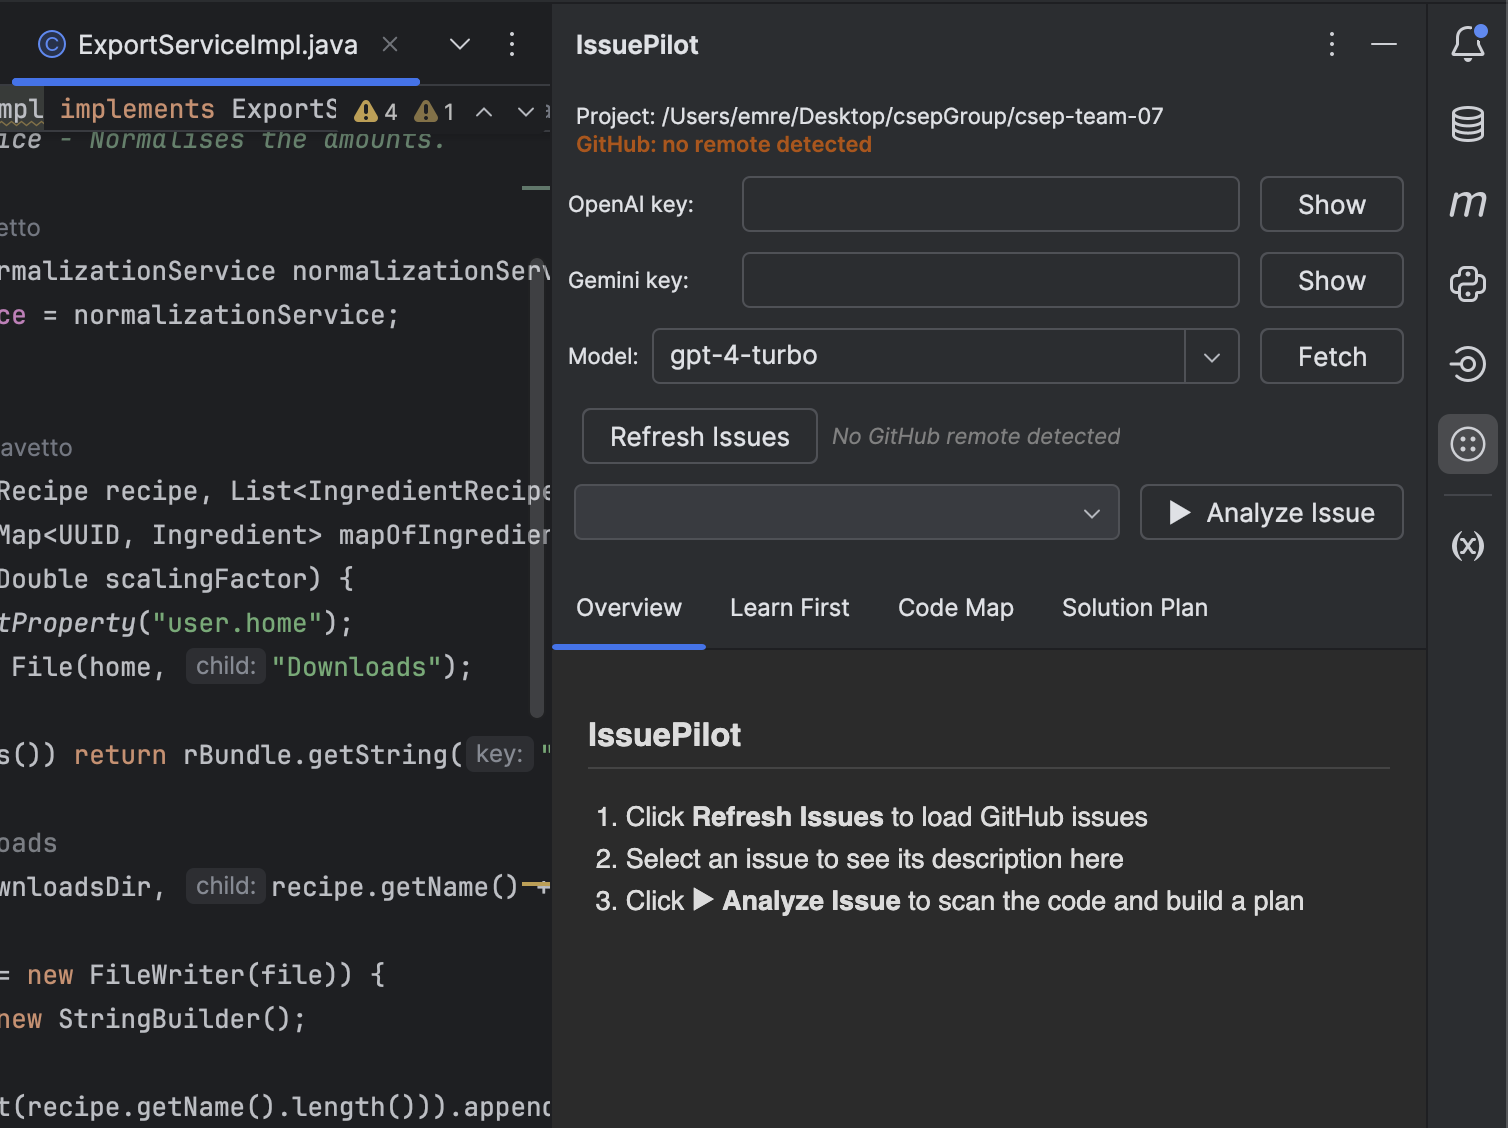Open the coverage target sidebar icon

tap(1468, 364)
